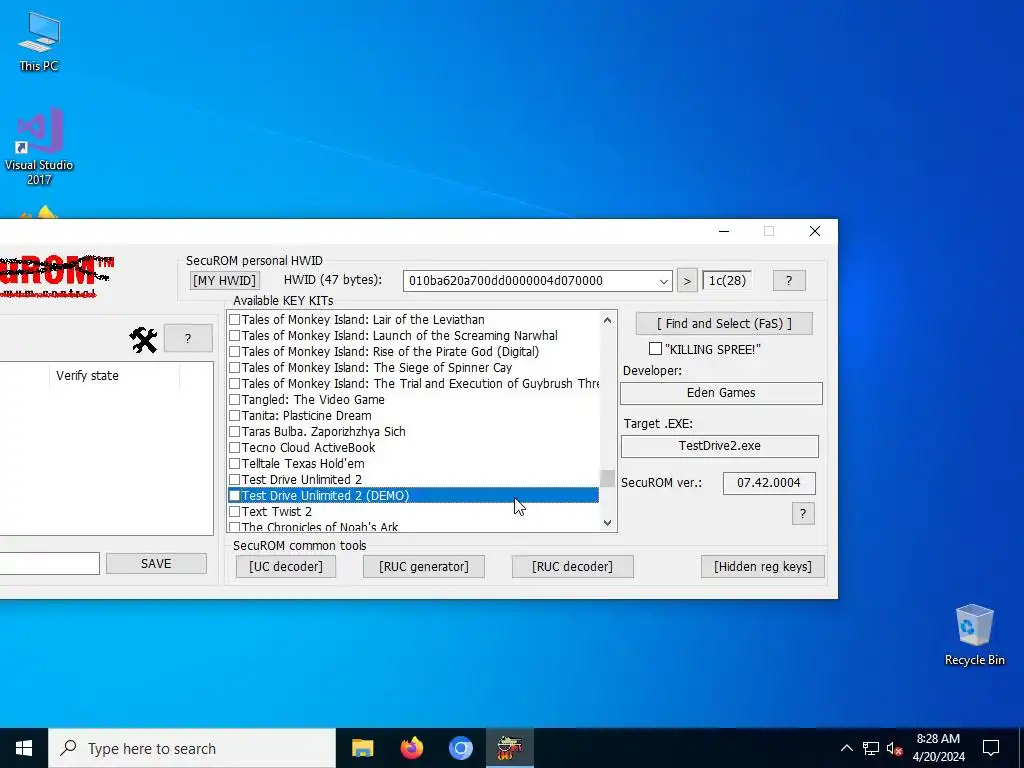Click the taskbar clock showing 8:28 AM
The height and width of the screenshot is (768, 1024).
coord(938,748)
